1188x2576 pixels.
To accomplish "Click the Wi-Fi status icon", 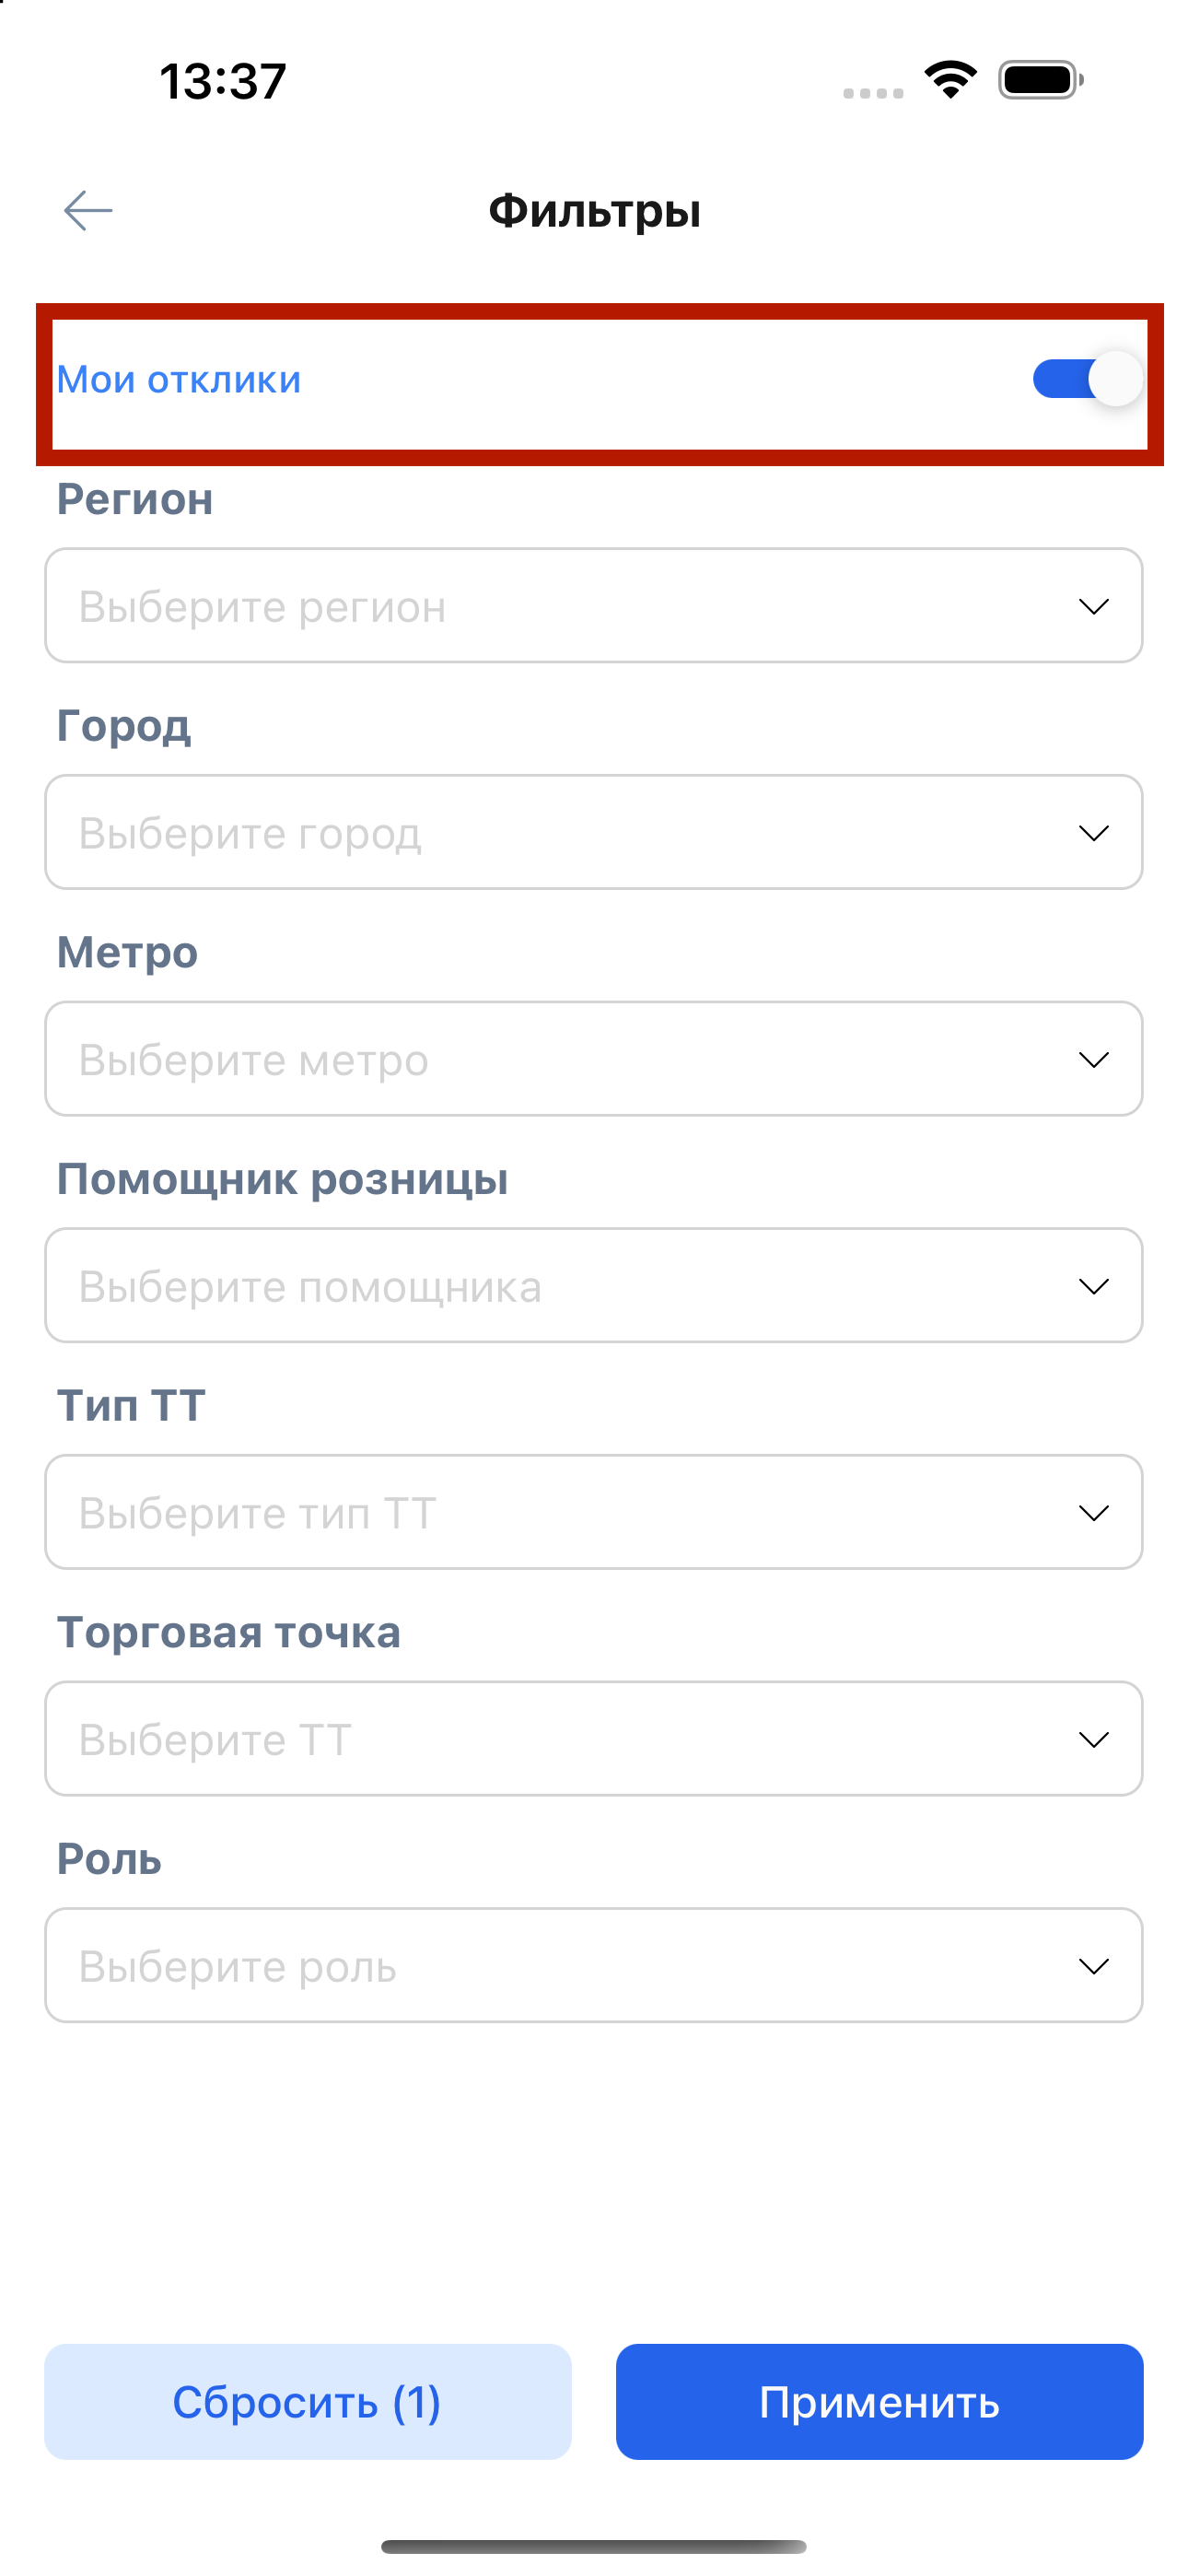I will click(x=951, y=80).
